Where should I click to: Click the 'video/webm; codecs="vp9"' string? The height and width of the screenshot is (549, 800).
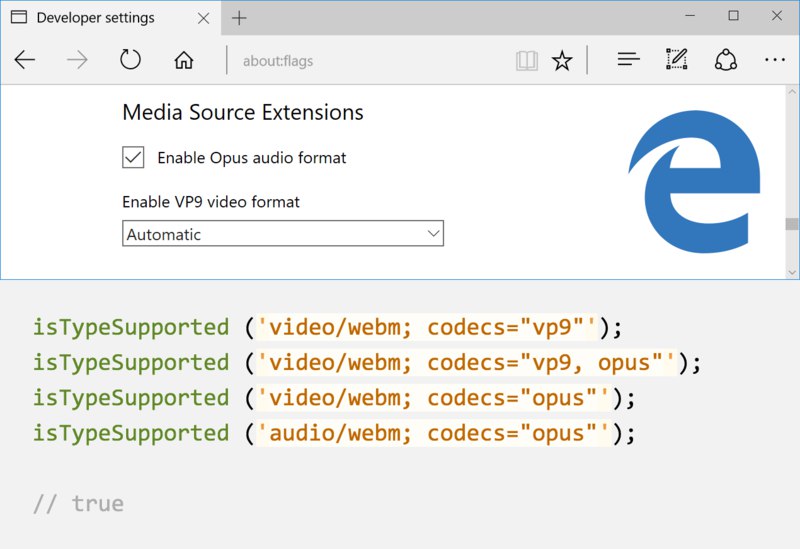pyautogui.click(x=426, y=328)
